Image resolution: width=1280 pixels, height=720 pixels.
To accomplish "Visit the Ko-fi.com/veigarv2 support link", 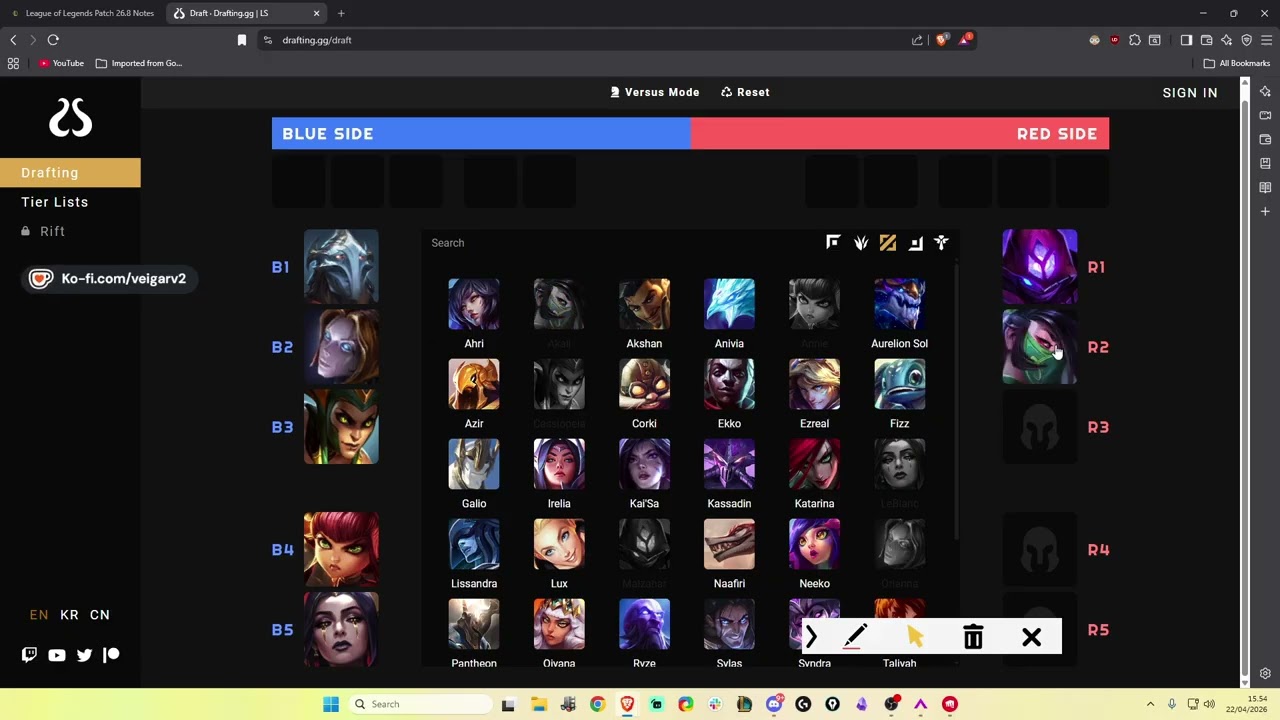I will point(108,279).
